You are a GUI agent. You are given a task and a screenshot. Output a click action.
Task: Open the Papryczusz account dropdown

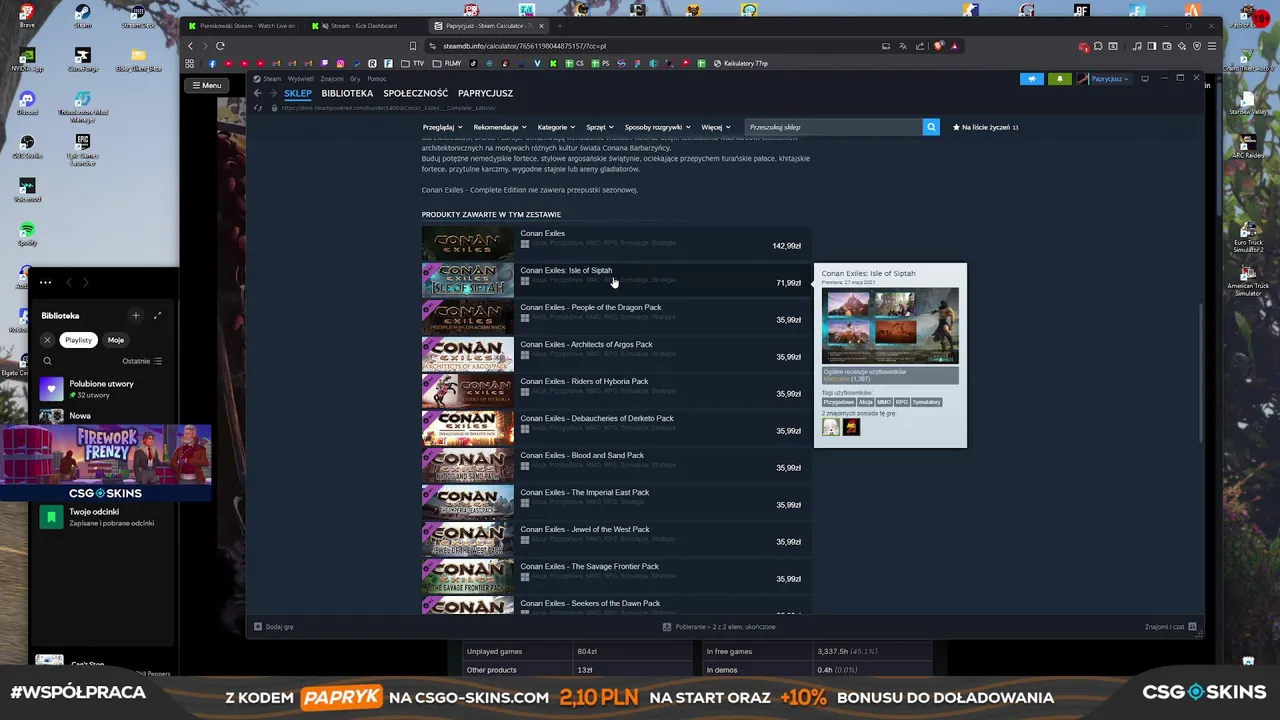pyautogui.click(x=1104, y=79)
